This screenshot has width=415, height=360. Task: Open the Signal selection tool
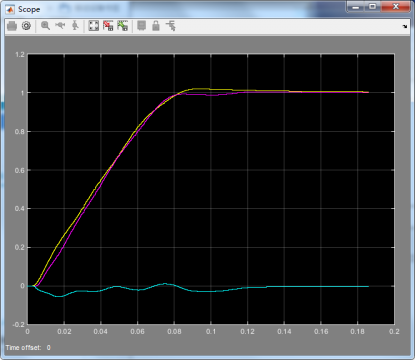[171, 26]
